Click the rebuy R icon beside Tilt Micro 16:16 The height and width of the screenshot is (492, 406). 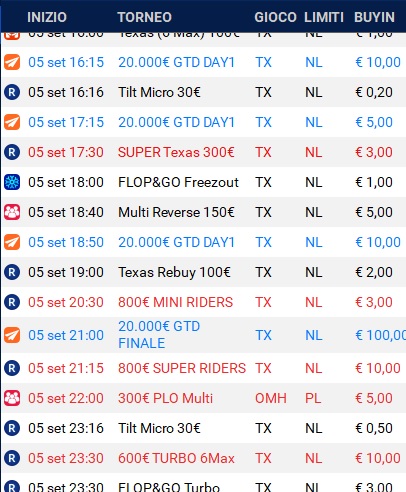pyautogui.click(x=12, y=92)
